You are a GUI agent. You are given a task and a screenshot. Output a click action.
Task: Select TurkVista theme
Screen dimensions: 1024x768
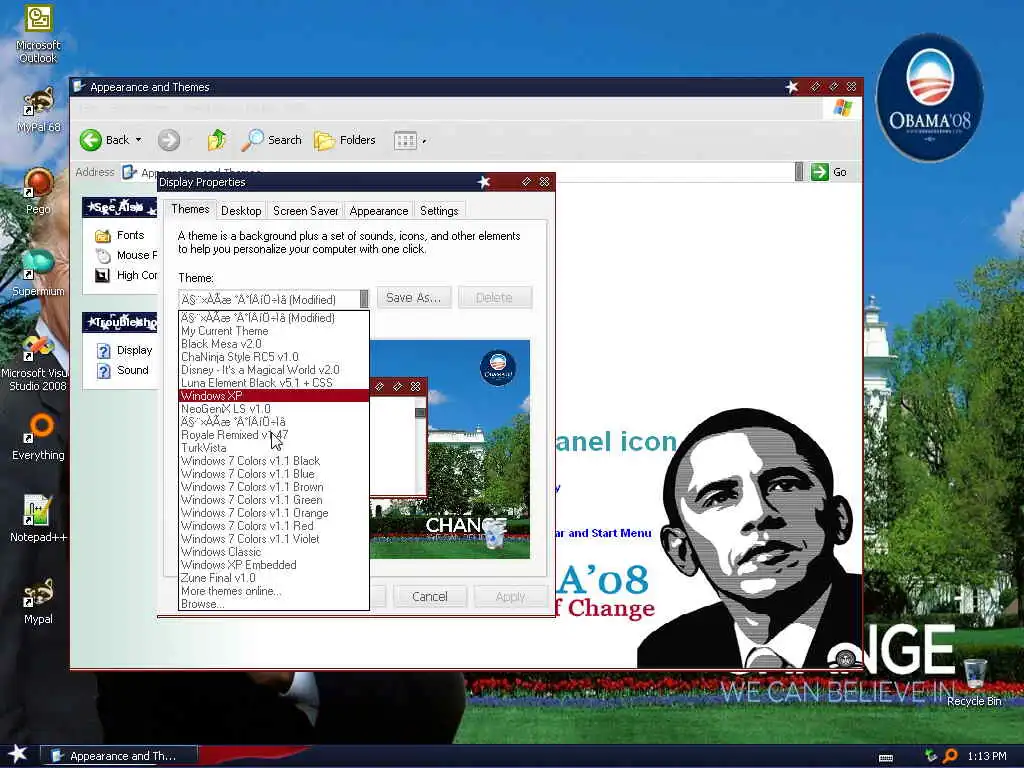click(274, 448)
